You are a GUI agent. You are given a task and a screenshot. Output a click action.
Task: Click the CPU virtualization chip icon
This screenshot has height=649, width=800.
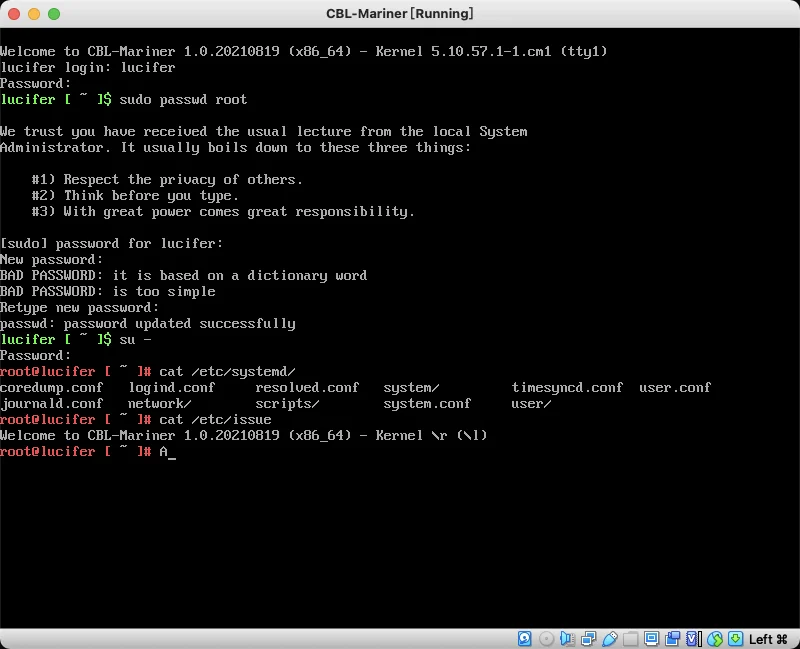pos(694,639)
